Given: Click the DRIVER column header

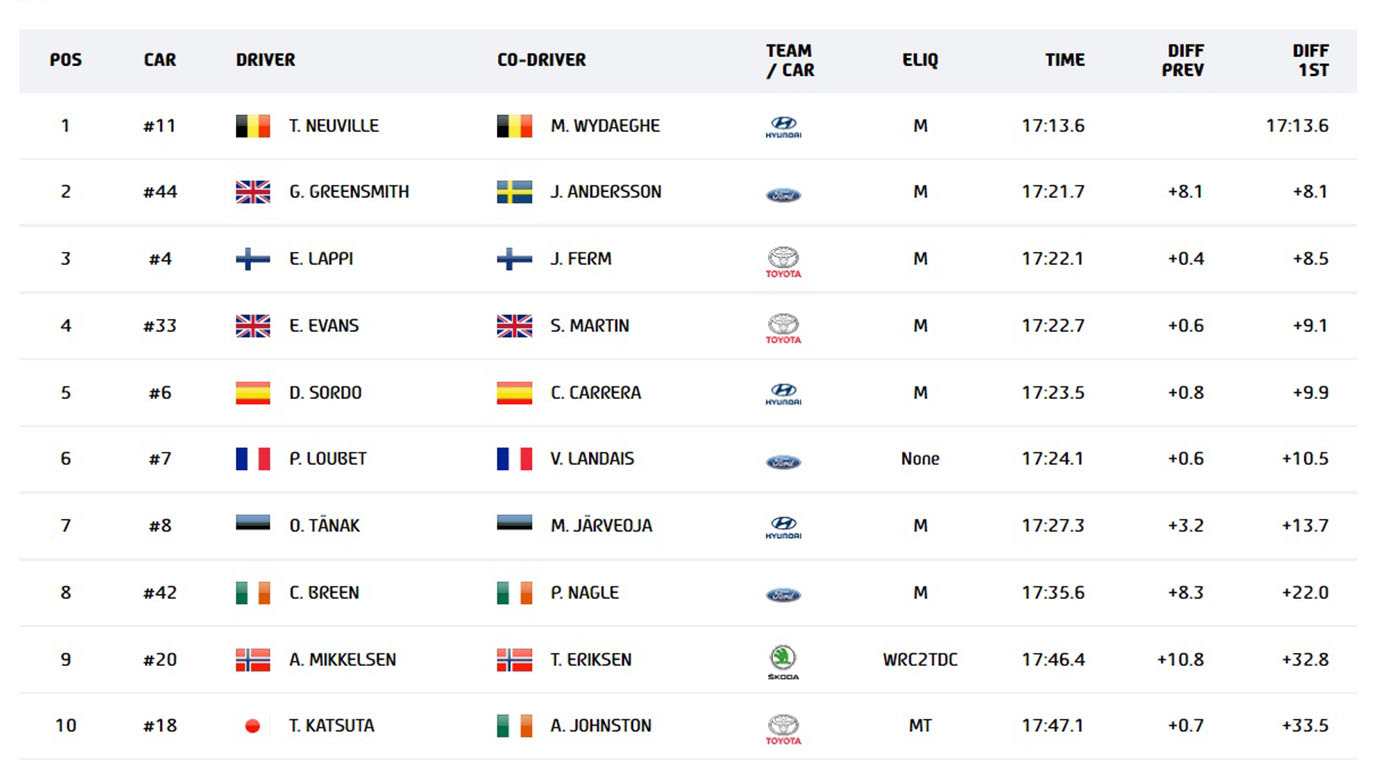Looking at the screenshot, I should (x=266, y=60).
